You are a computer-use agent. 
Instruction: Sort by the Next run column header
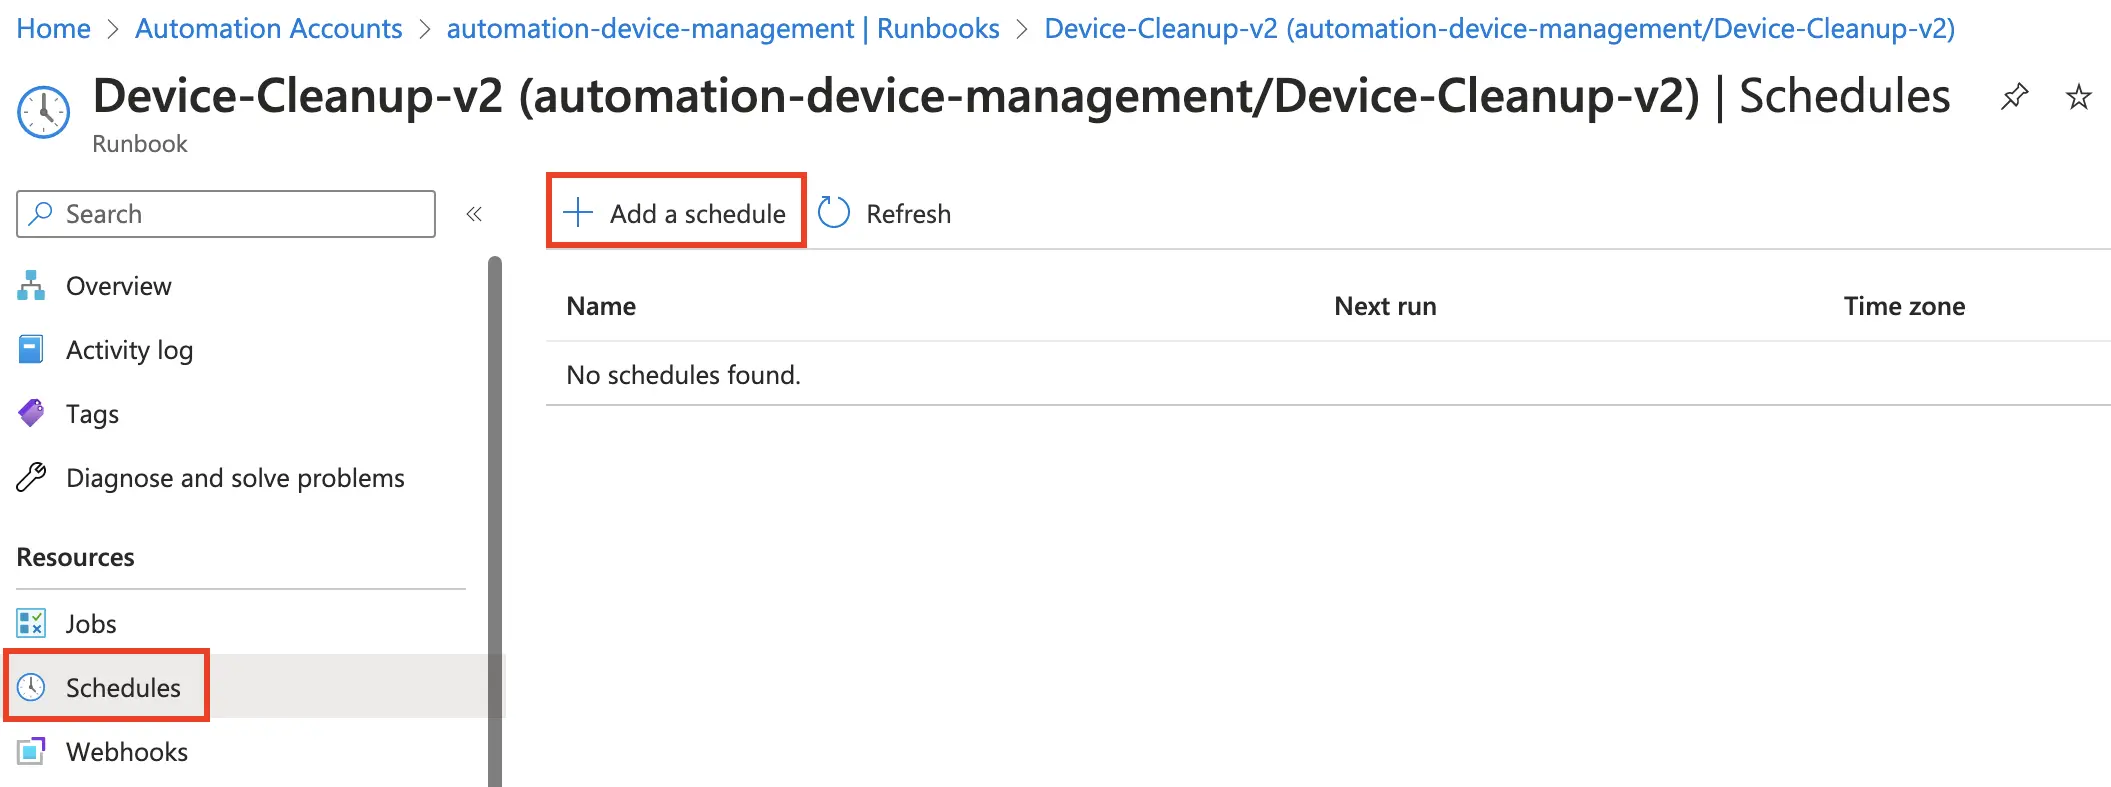[x=1385, y=306]
